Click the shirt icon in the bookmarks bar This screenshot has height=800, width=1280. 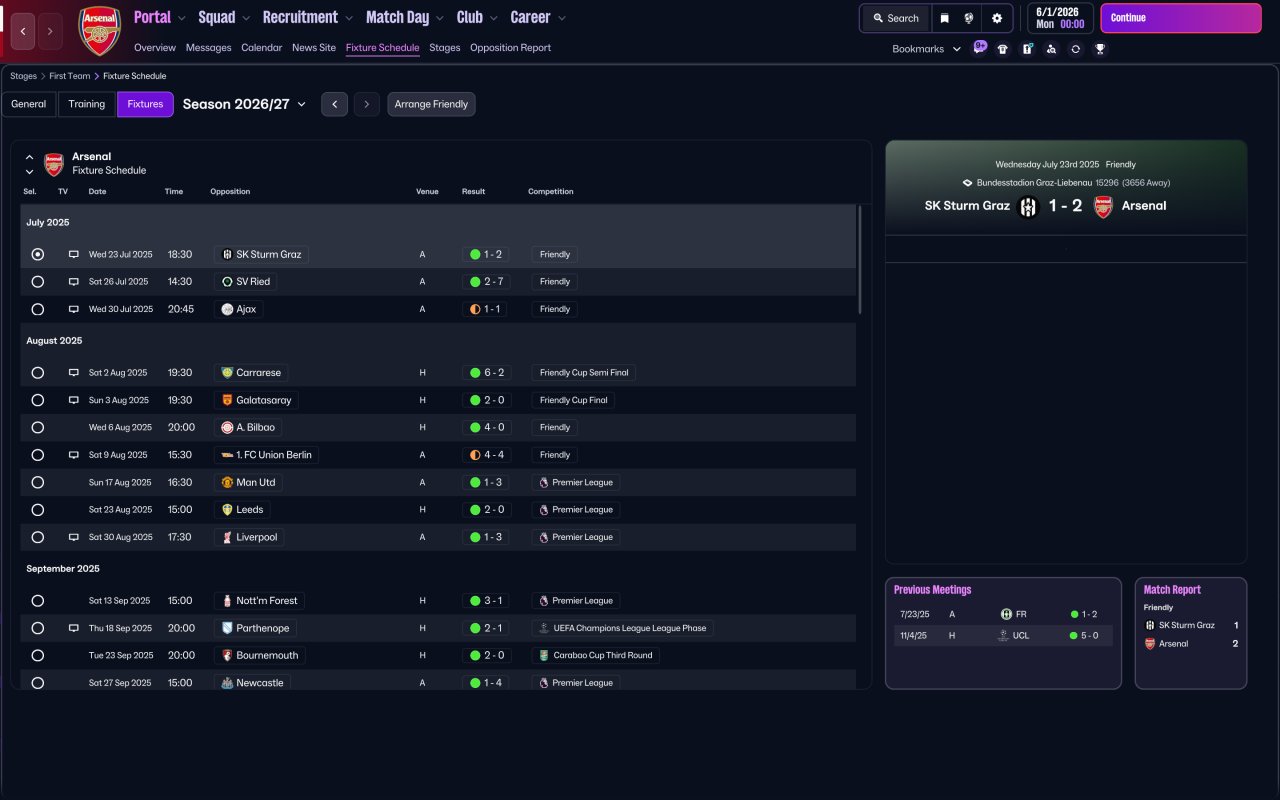[x=1003, y=49]
